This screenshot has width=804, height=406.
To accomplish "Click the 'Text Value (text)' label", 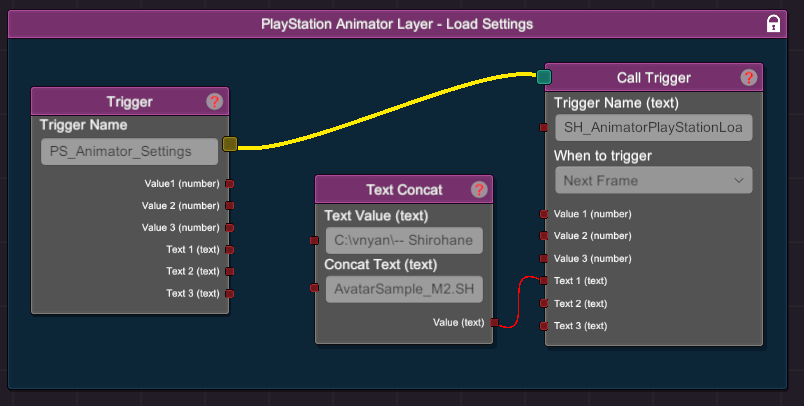I will [x=376, y=216].
